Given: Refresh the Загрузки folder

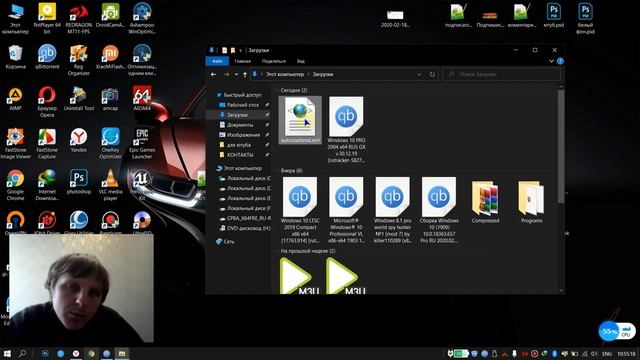Looking at the screenshot, I should pos(432,74).
